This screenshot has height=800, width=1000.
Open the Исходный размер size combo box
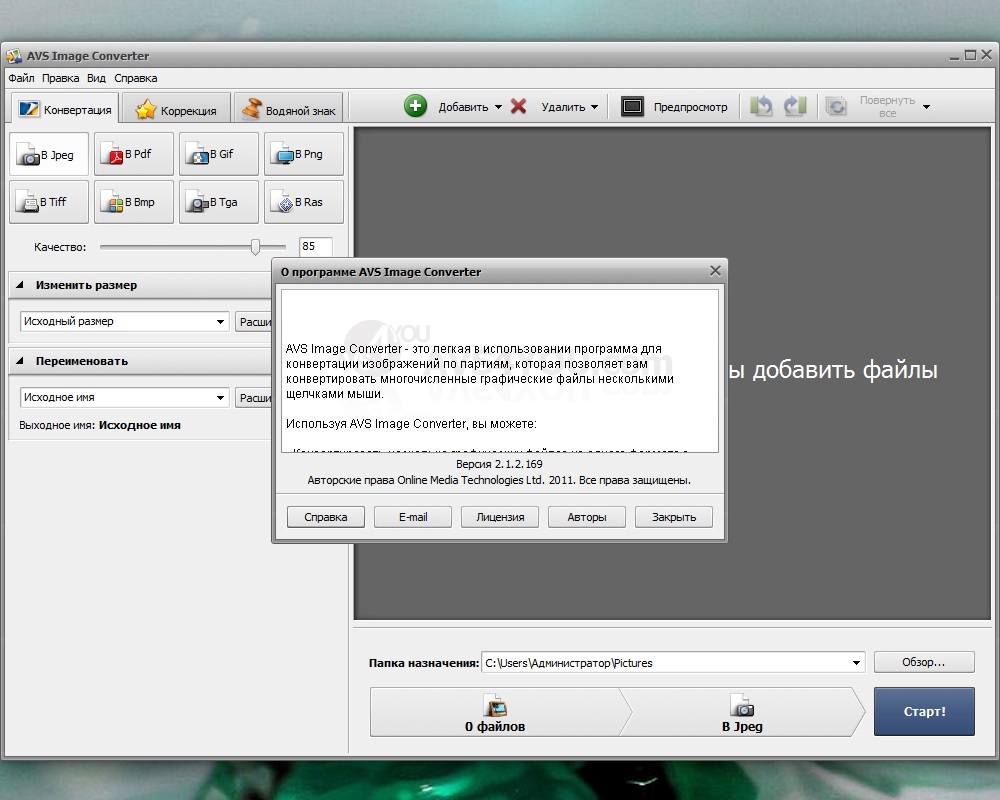(x=124, y=322)
